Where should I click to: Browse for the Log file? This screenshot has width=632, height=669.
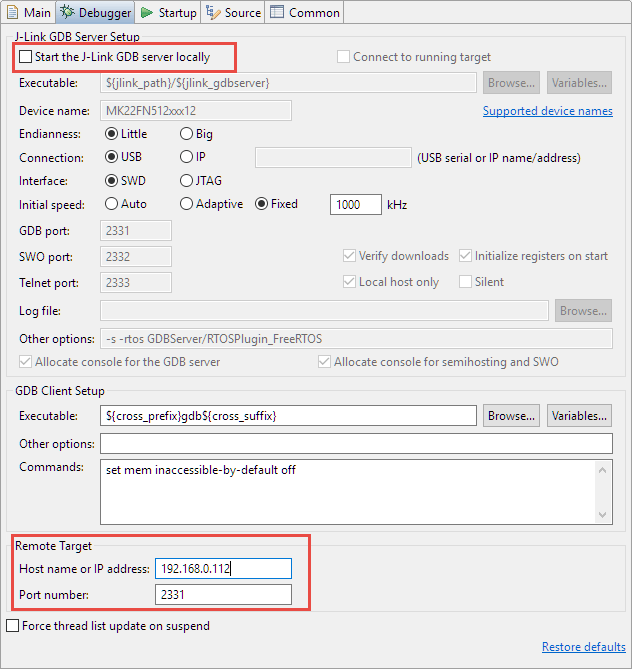[x=583, y=311]
